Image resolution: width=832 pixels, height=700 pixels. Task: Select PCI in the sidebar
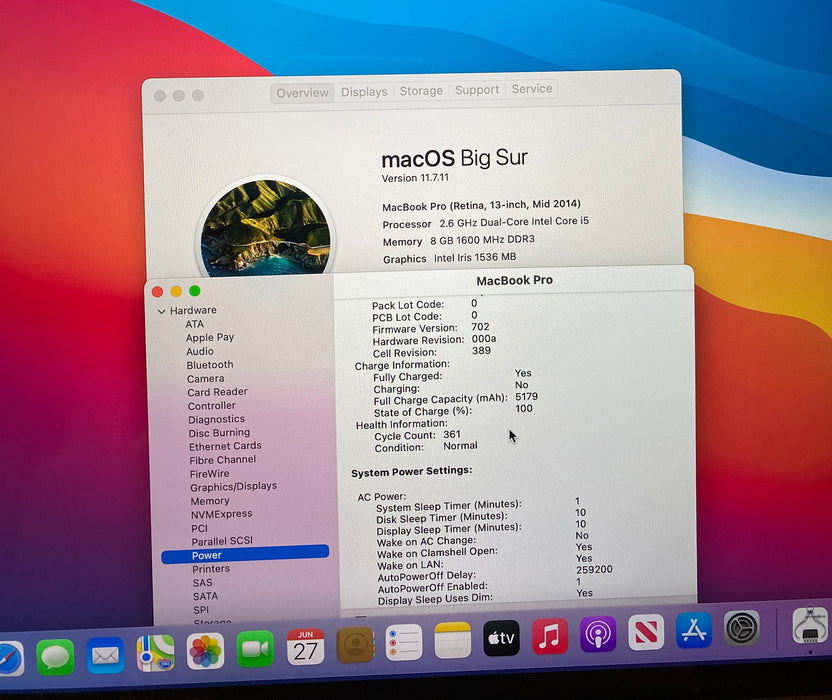199,528
